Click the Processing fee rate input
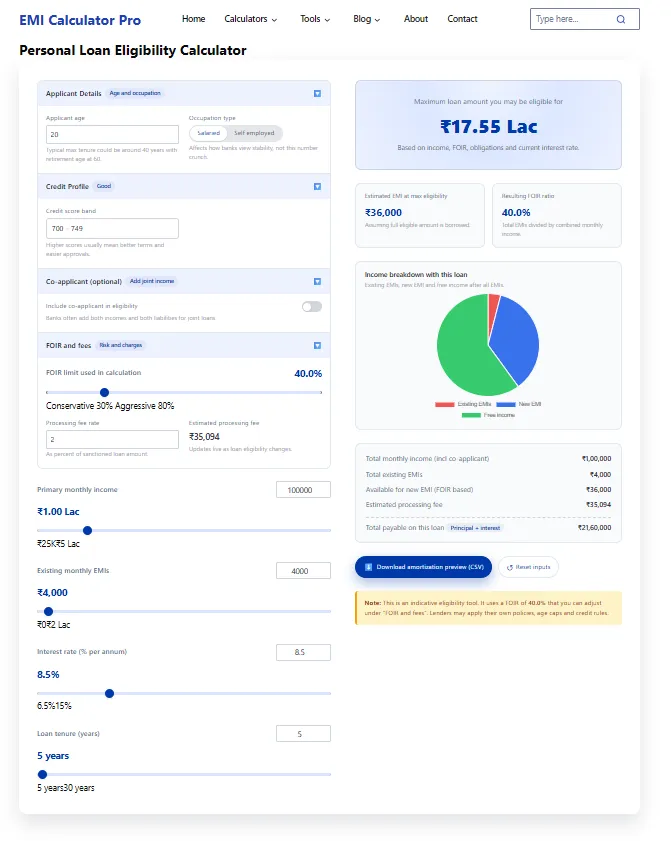671x841 pixels. [112, 439]
